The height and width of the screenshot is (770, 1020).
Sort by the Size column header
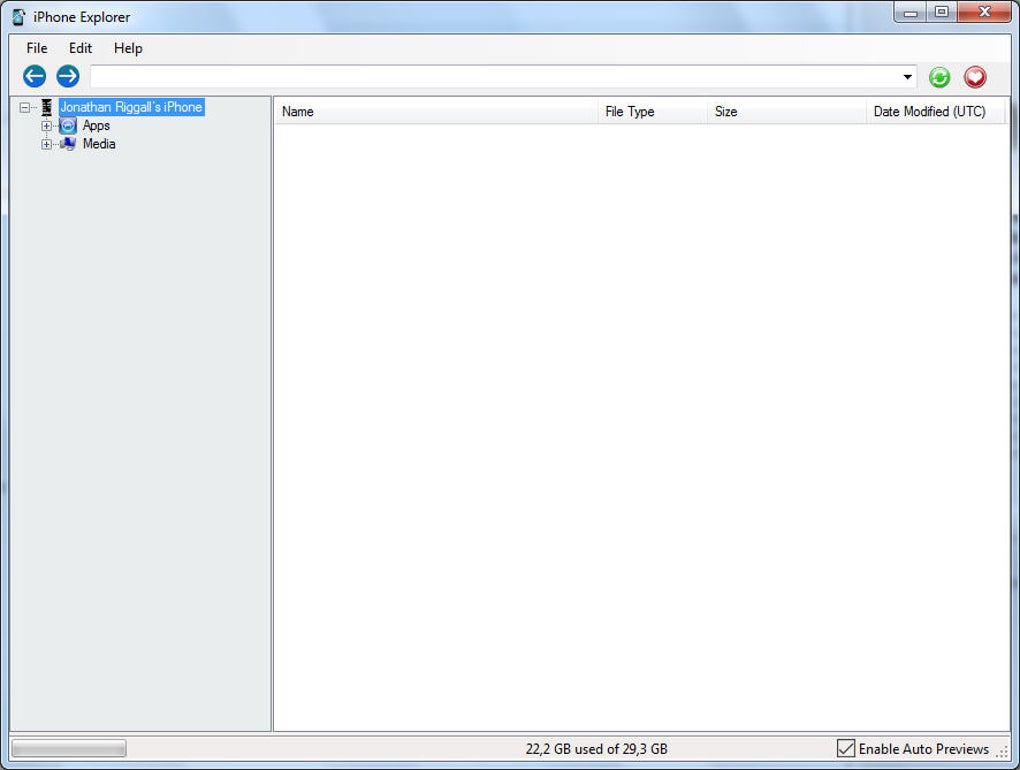coord(786,111)
